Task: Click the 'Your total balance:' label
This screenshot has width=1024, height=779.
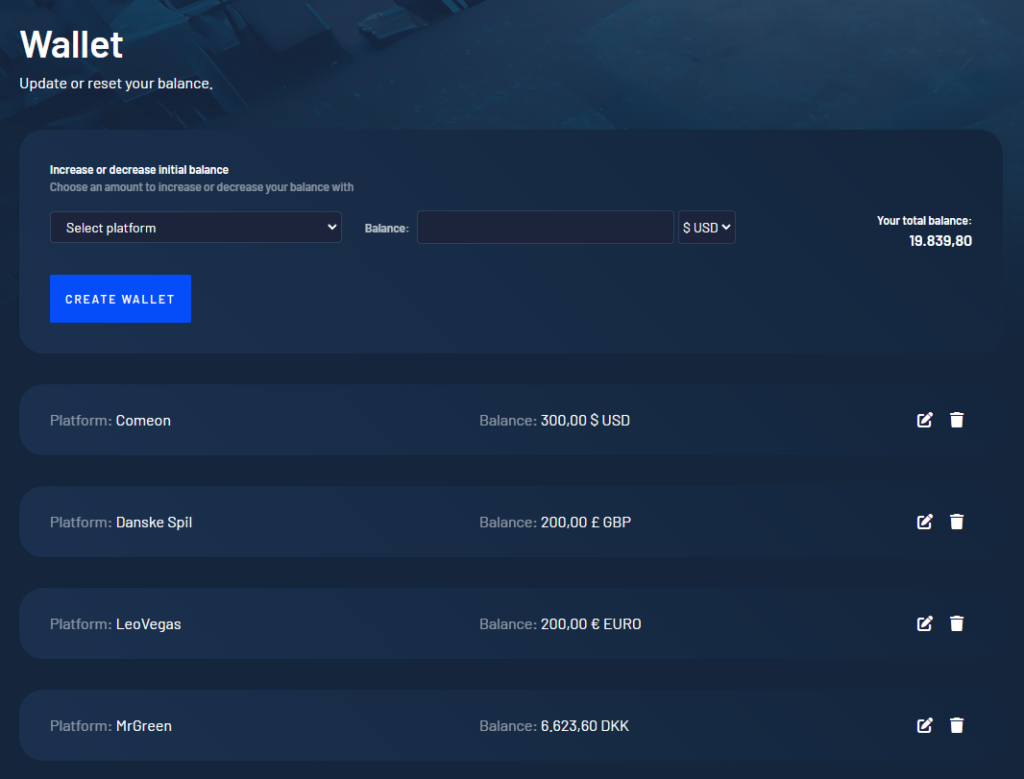Action: (924, 221)
